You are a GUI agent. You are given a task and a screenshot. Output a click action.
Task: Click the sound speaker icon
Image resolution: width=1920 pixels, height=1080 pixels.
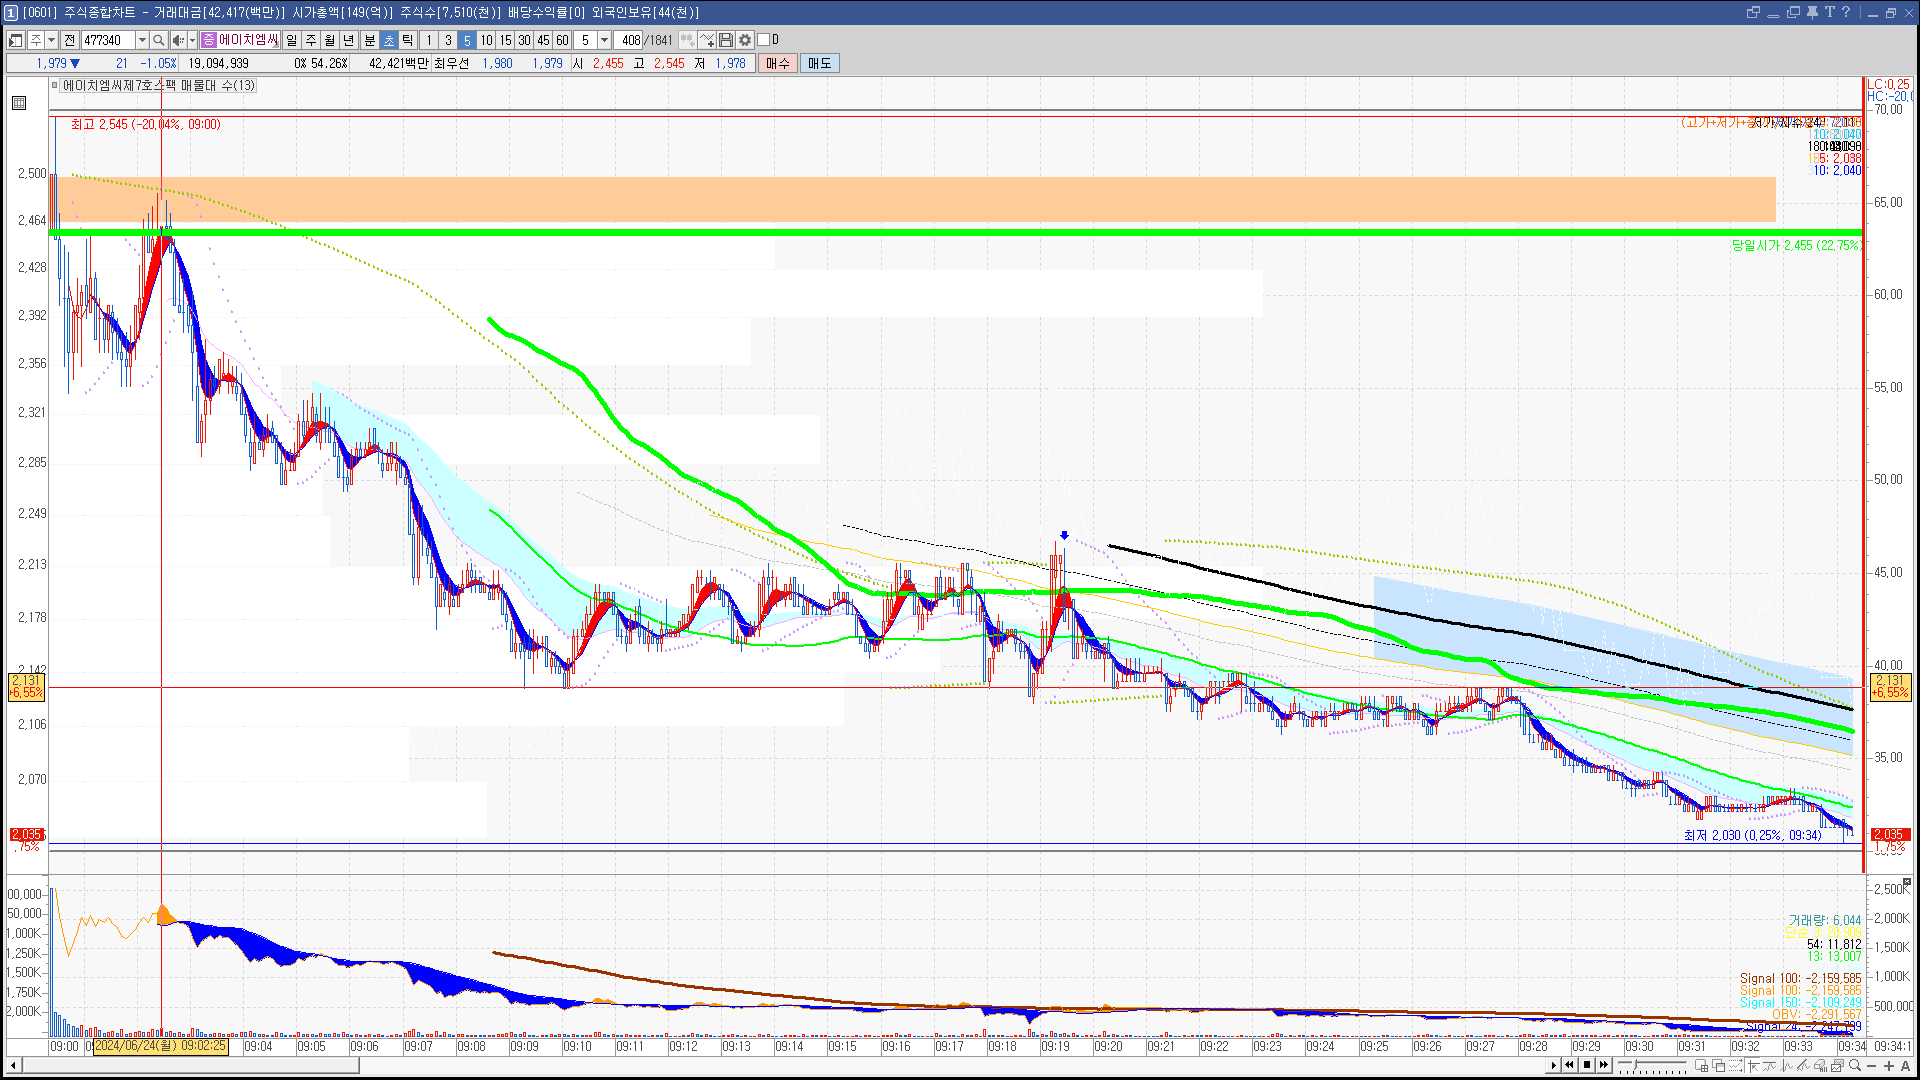click(x=177, y=40)
